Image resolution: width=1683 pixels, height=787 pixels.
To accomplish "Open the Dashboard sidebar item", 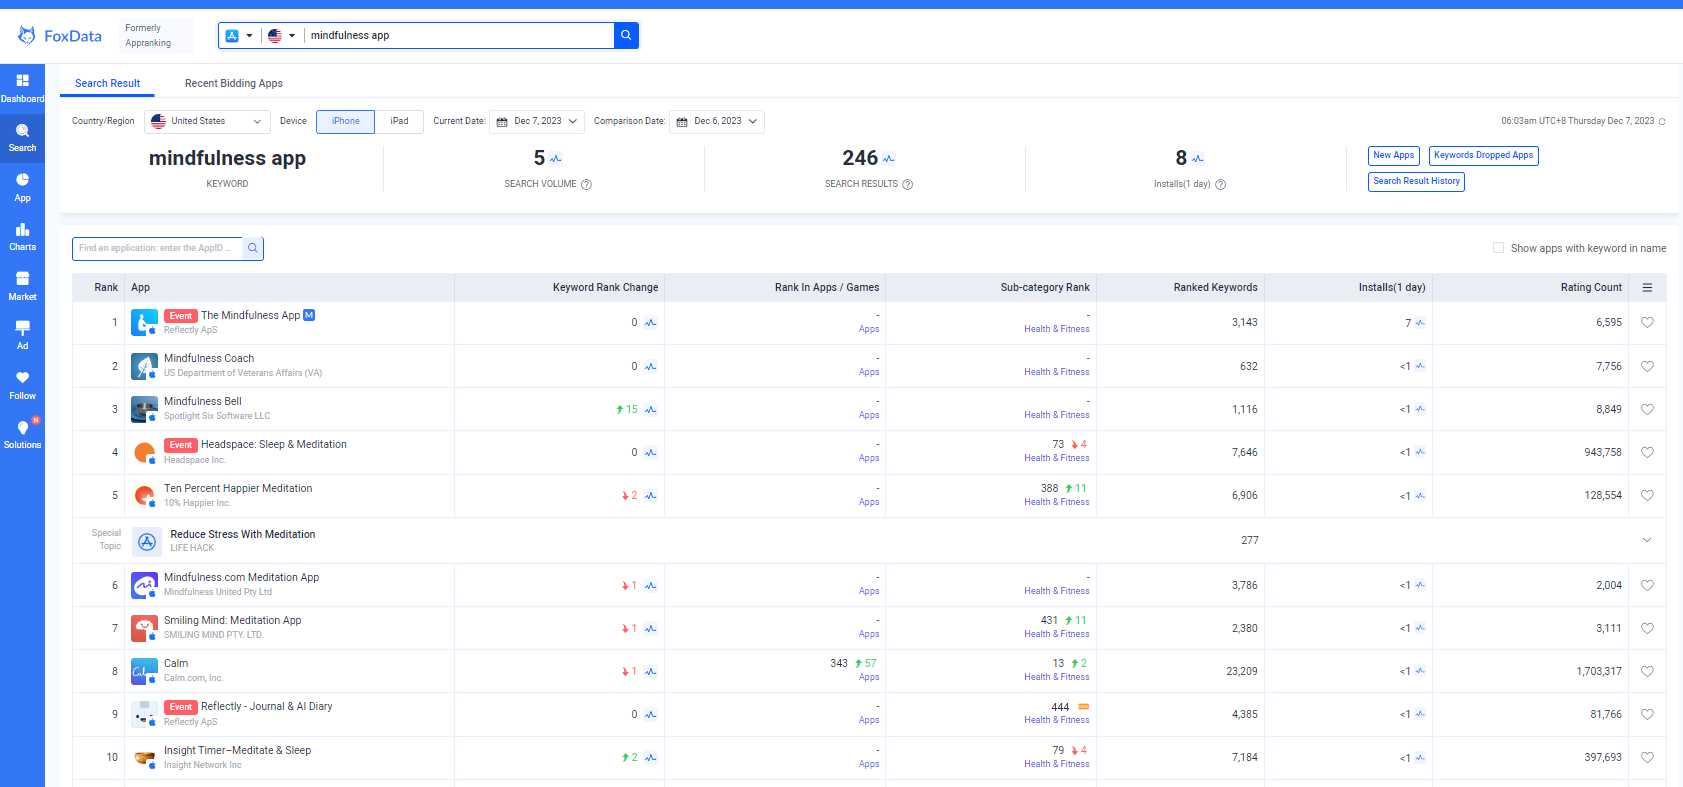I will [22, 88].
